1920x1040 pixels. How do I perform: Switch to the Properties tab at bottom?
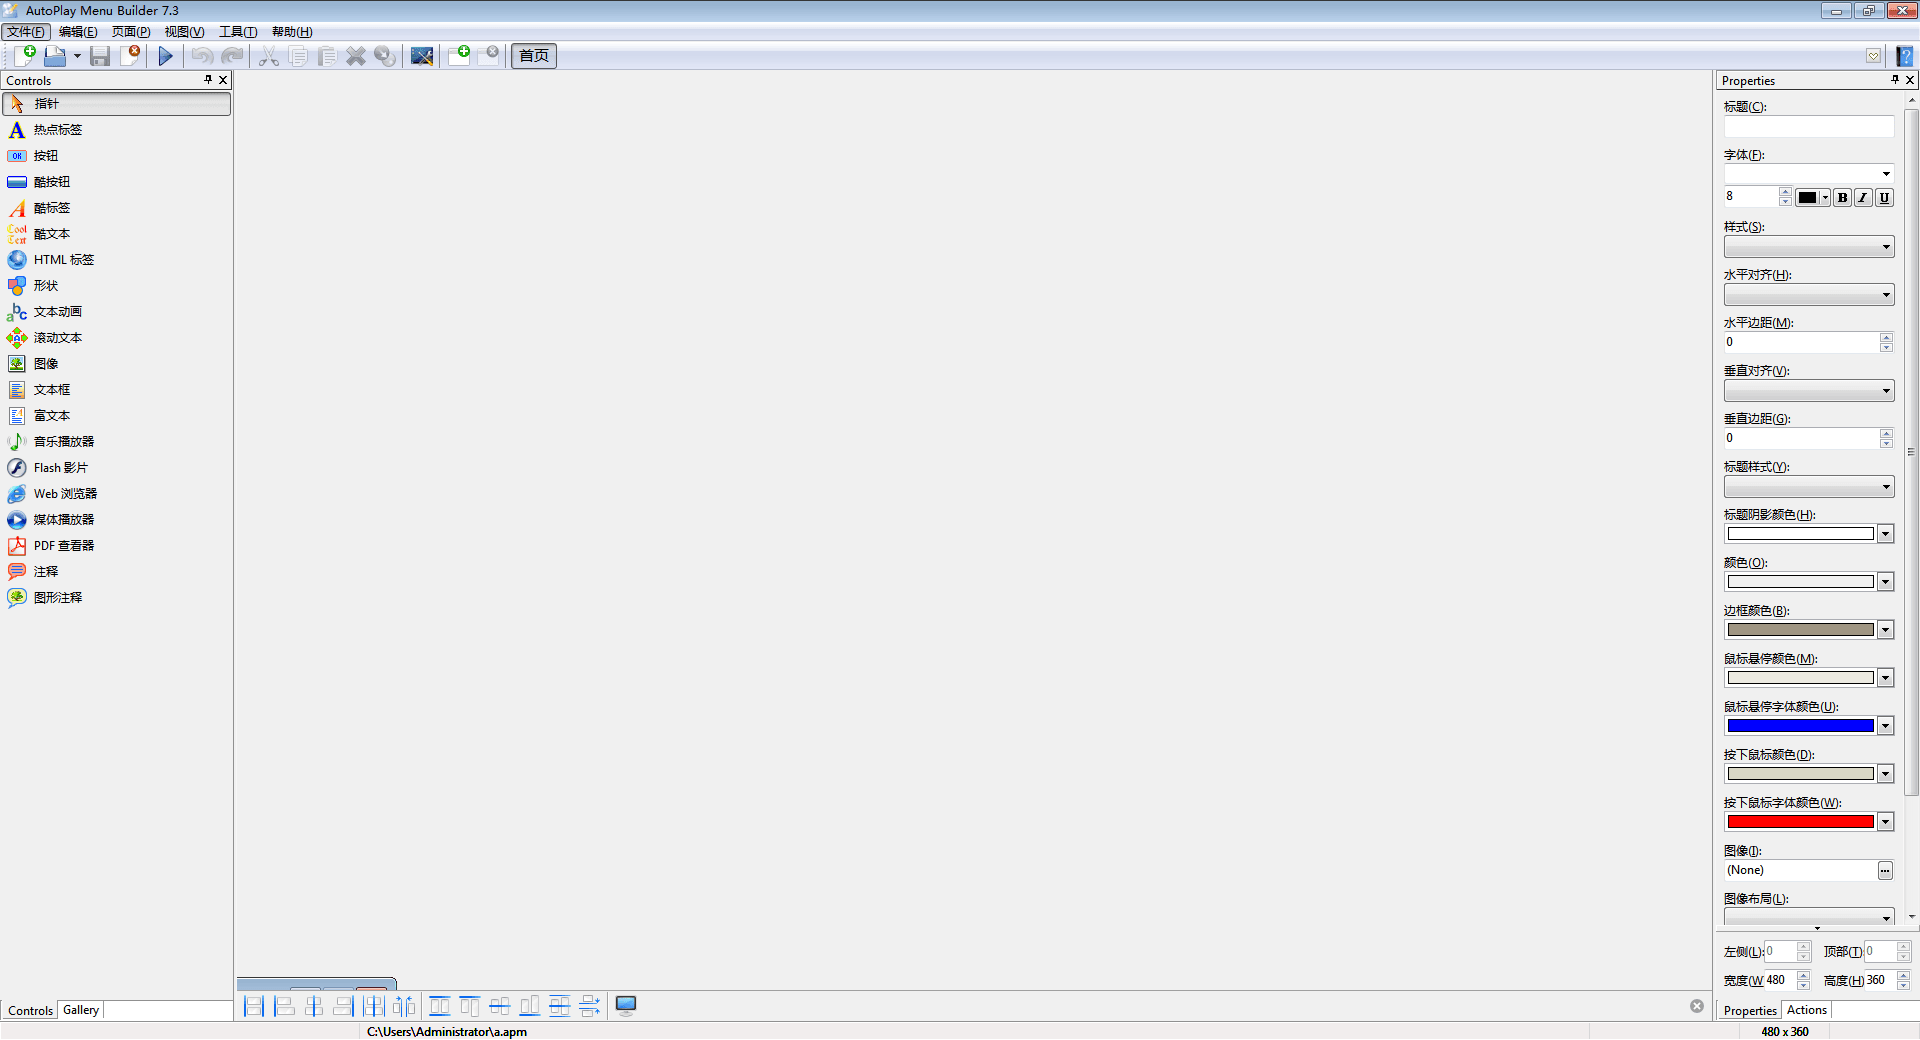1750,1011
